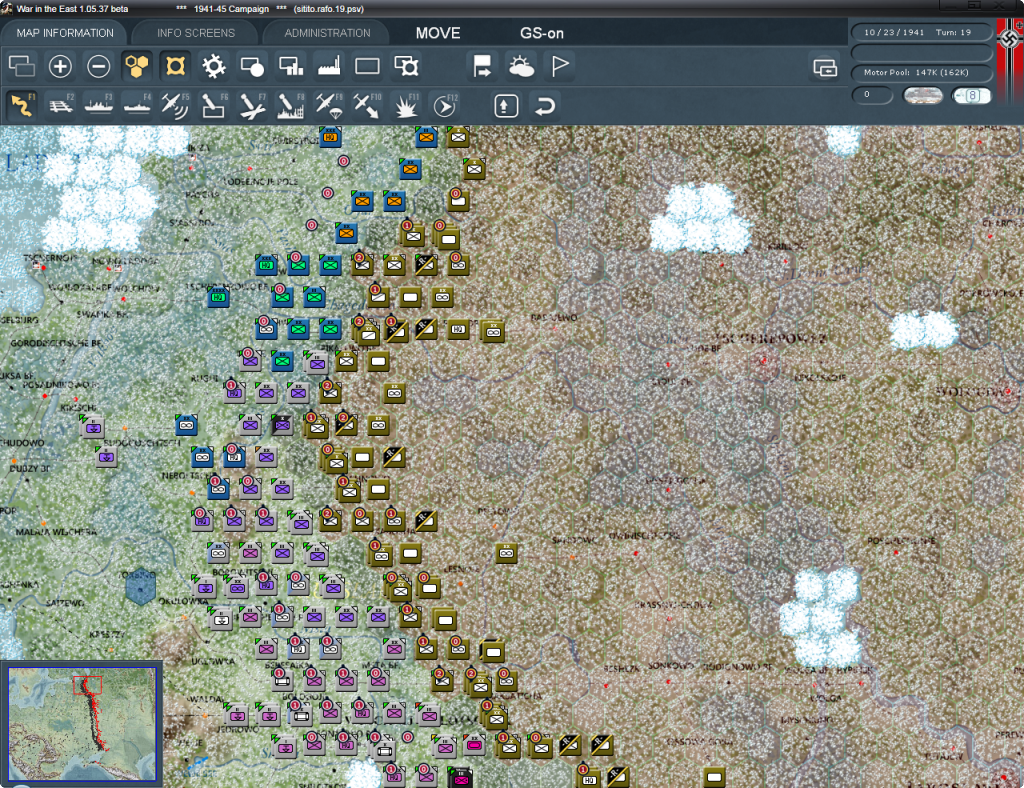Toggle the hex grid display
The height and width of the screenshot is (788, 1024).
(136, 66)
